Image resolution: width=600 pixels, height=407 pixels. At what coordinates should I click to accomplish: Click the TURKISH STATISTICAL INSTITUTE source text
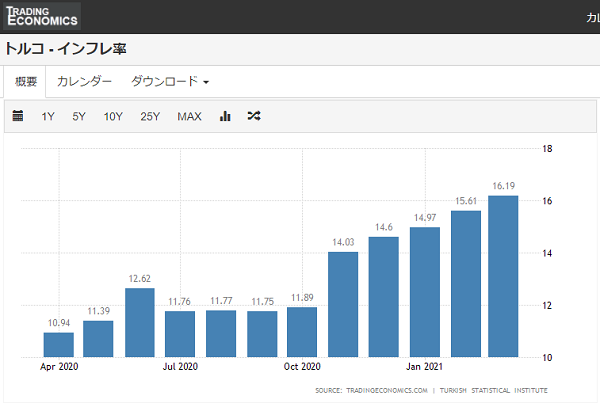[494, 391]
